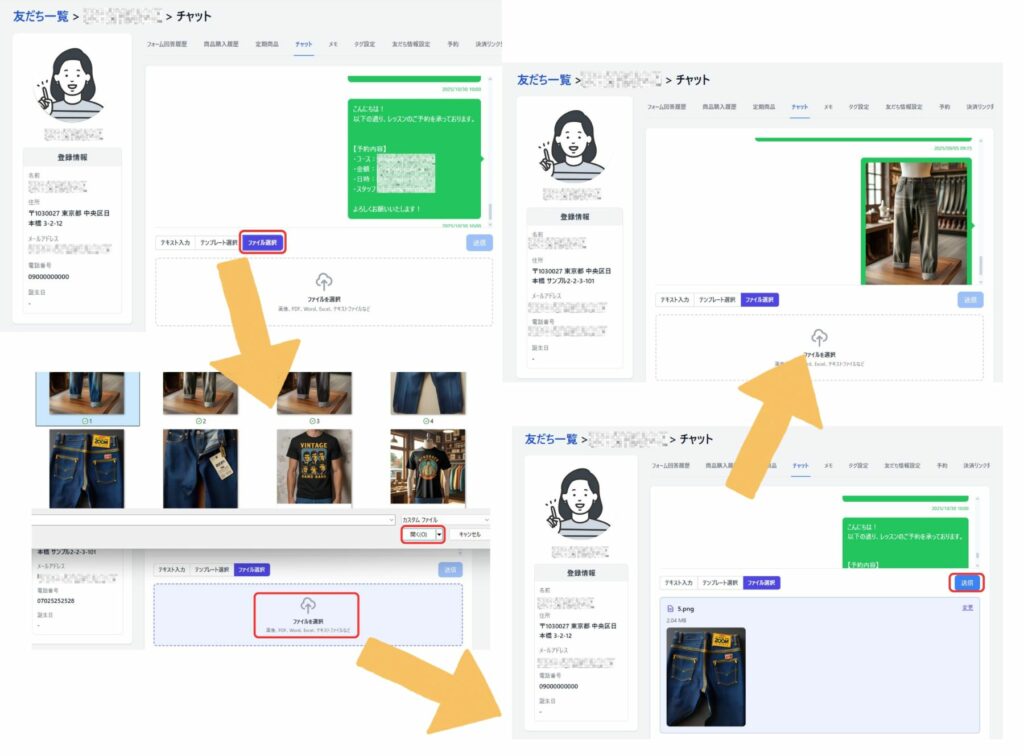Image resolution: width=1024 pixels, height=756 pixels.
Task: Click the 変更 link beside 5.png
Action: coord(967,607)
